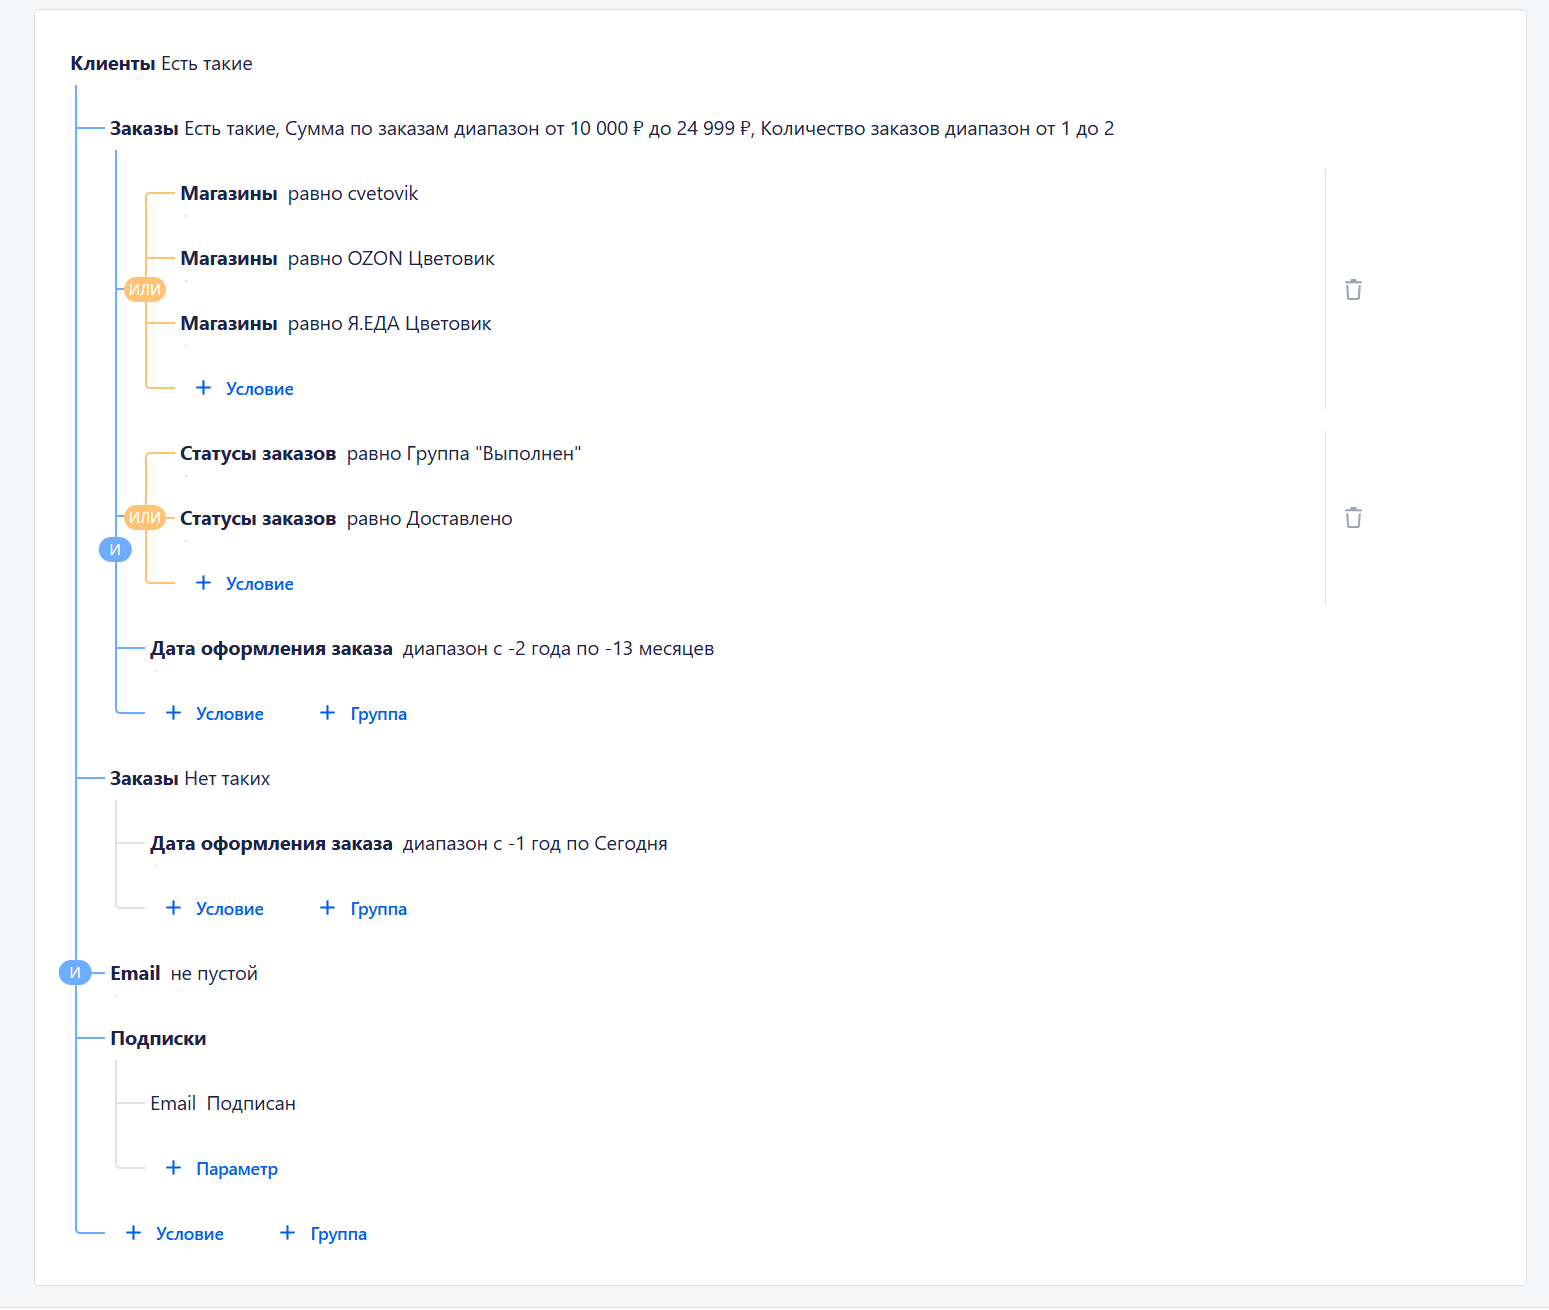Image resolution: width=1549 pixels, height=1310 pixels.
Task: Add Условие under Заказы Нет таких
Action: (x=215, y=909)
